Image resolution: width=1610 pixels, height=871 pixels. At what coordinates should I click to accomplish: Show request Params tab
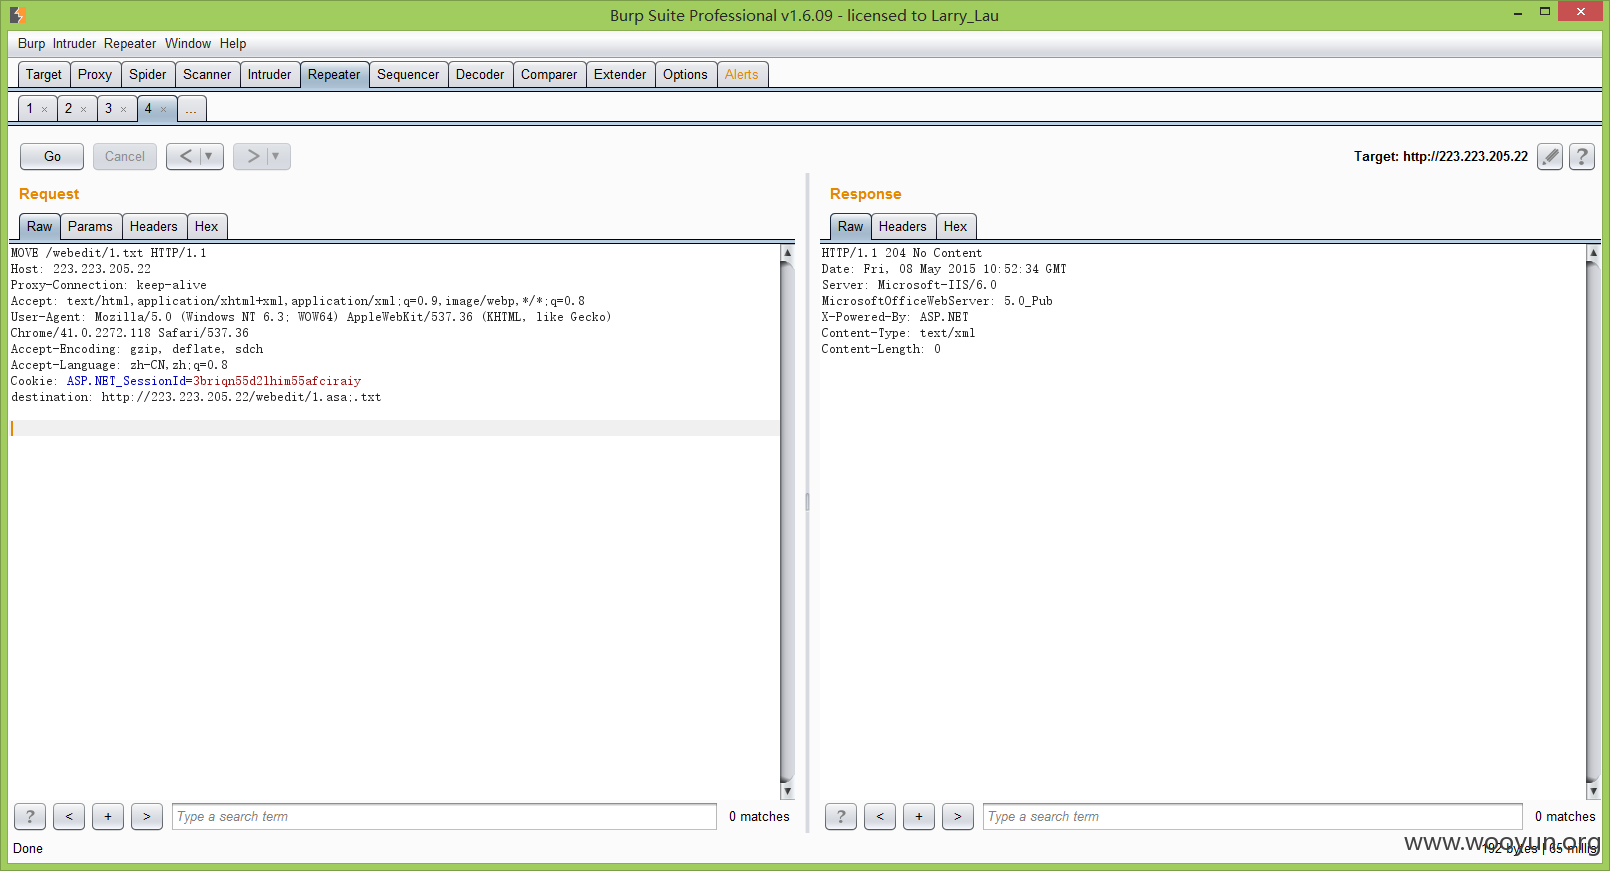[x=90, y=227]
